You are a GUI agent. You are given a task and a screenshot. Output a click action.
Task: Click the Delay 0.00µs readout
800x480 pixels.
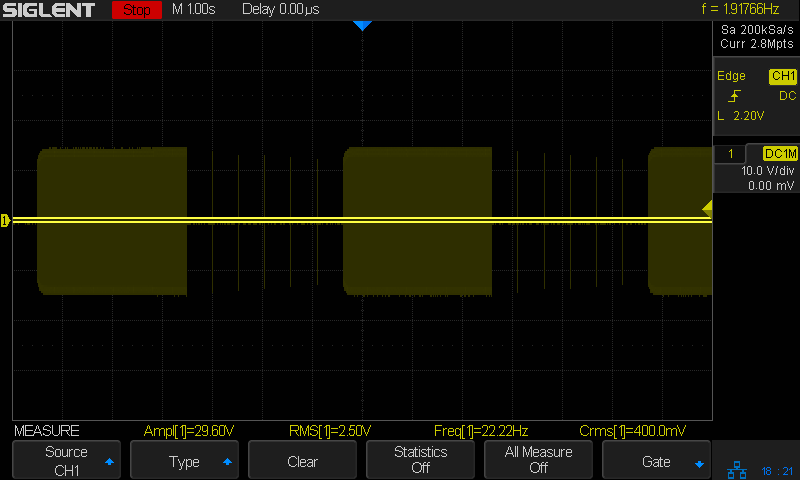coord(281,9)
